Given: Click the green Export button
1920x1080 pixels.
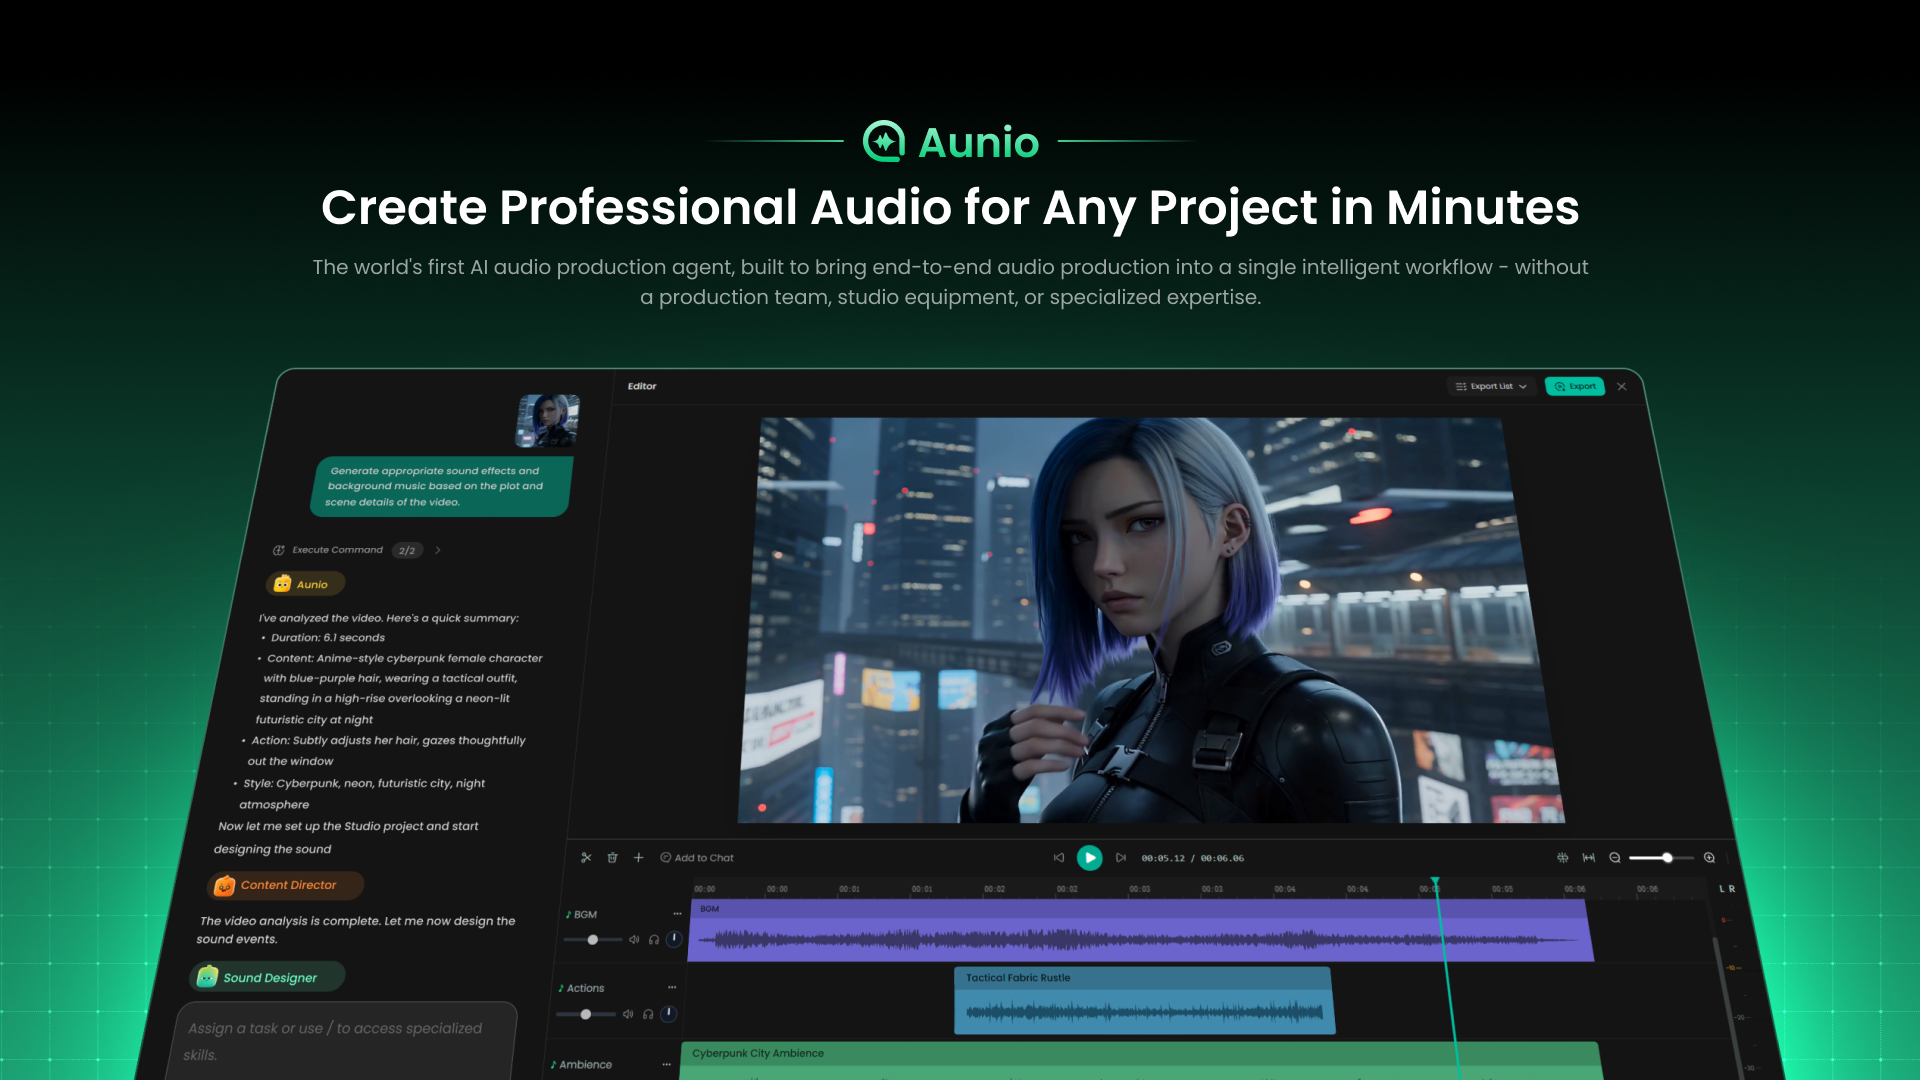Looking at the screenshot, I should [x=1575, y=386].
